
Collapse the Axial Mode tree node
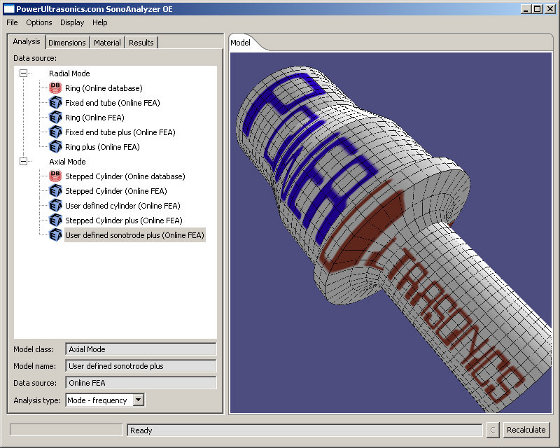(x=23, y=161)
